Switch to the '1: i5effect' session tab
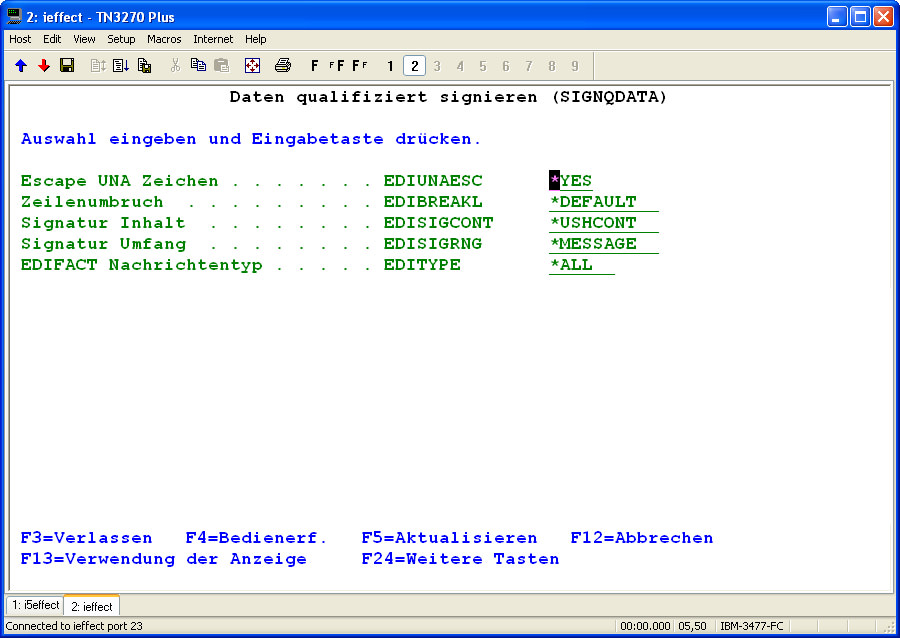 (35, 606)
